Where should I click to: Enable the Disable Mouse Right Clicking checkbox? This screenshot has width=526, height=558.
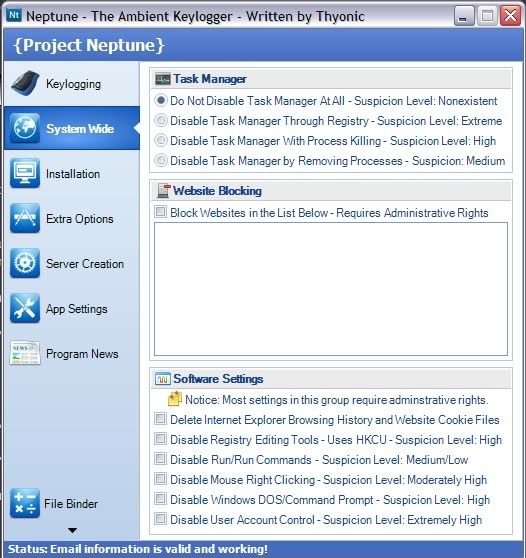(x=161, y=479)
